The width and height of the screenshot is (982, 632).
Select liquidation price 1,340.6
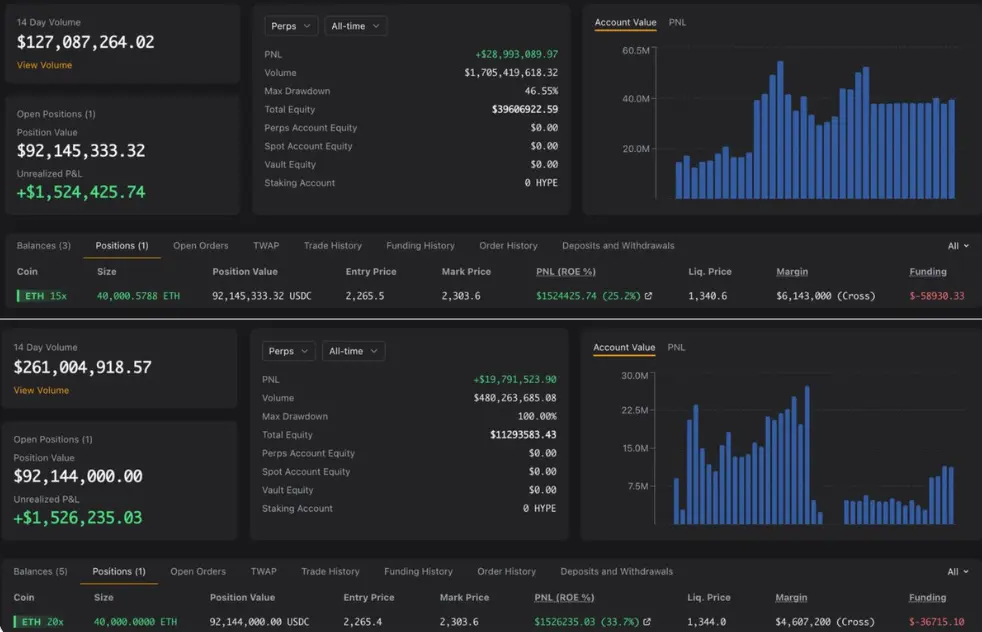coord(708,296)
